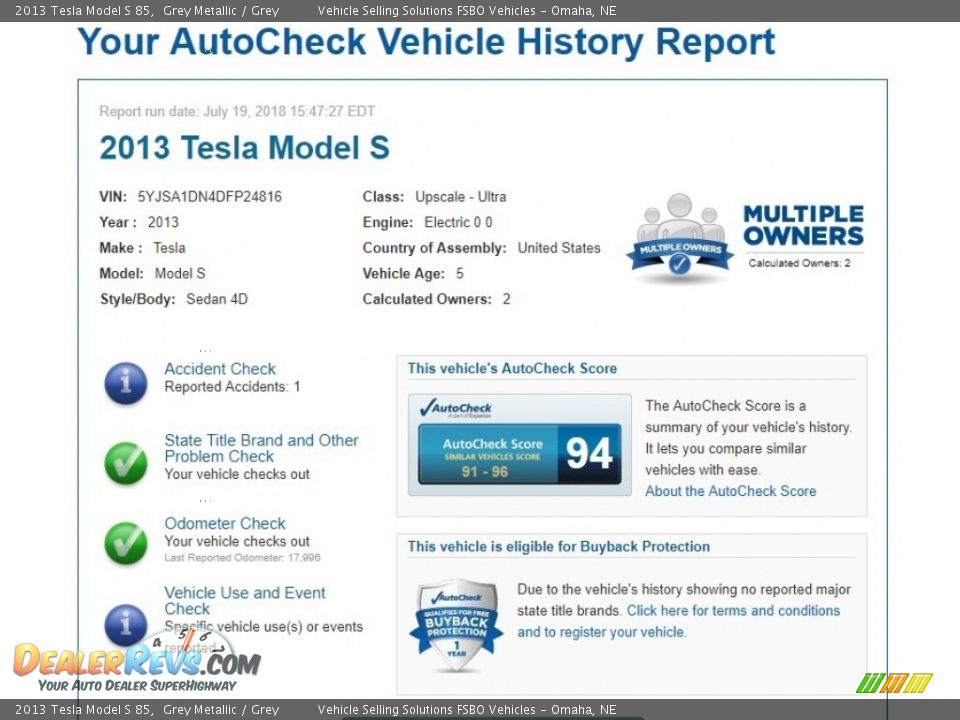The height and width of the screenshot is (720, 960).
Task: Click 'Reported Accidents: 1' text
Action: pyautogui.click(x=232, y=387)
